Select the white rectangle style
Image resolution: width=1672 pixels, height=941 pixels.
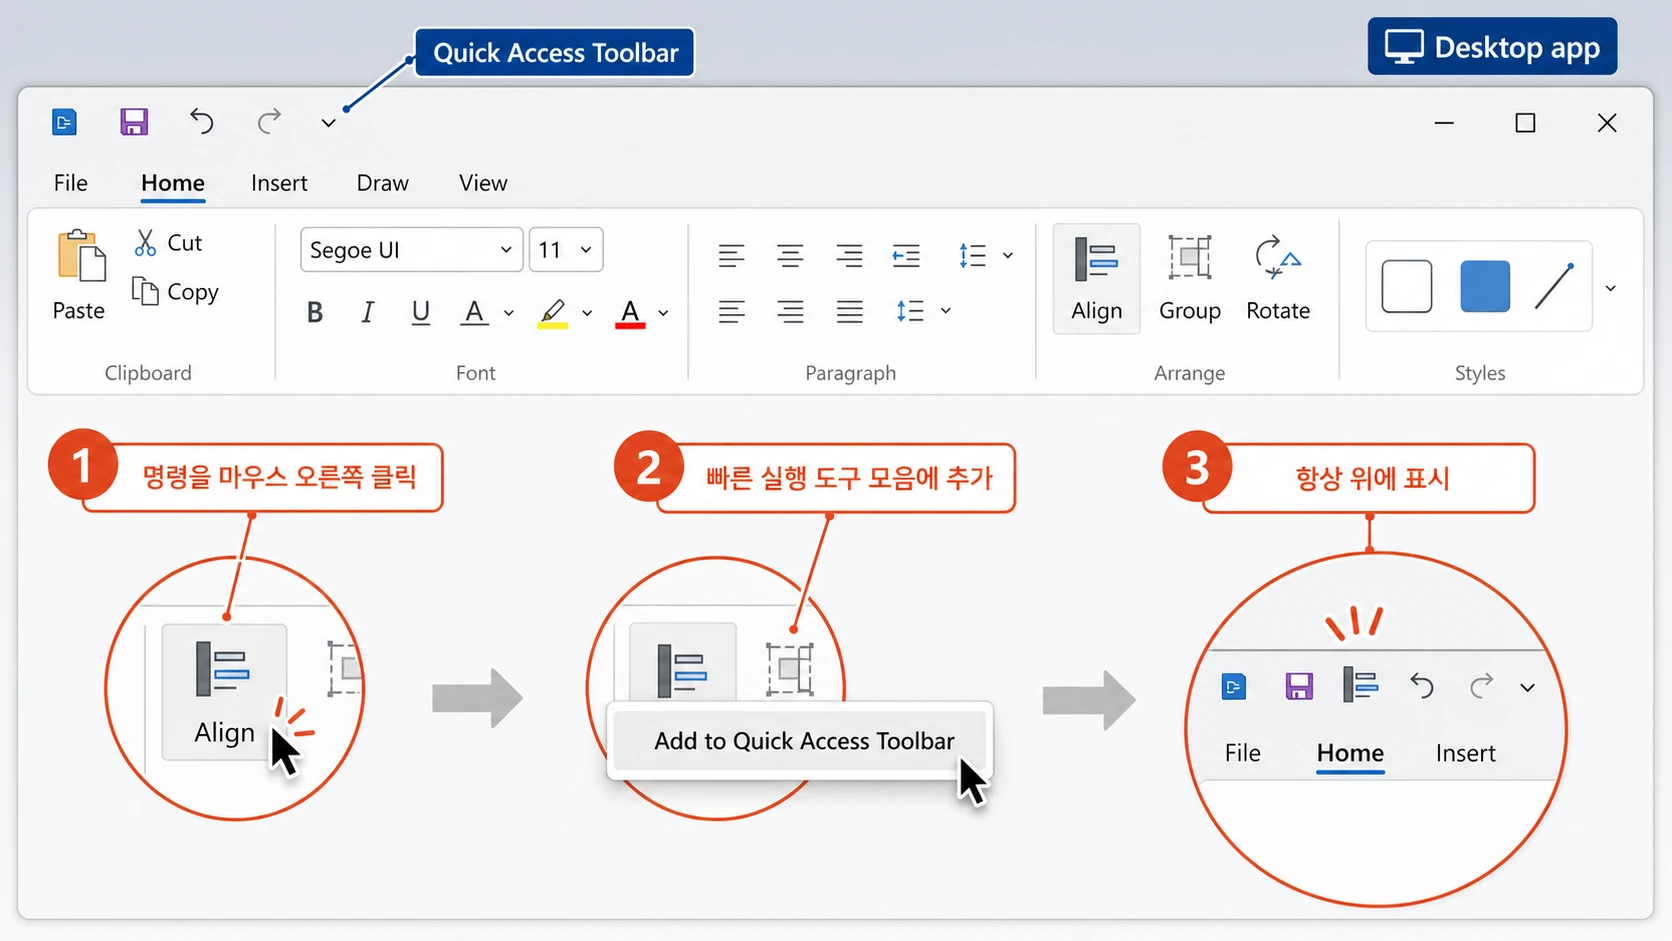coord(1407,287)
